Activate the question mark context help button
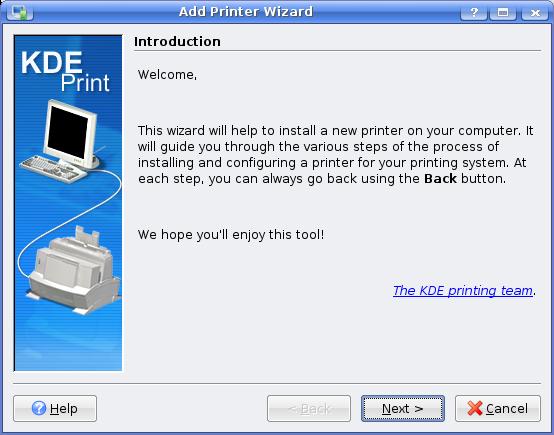554x435 pixels. point(474,13)
